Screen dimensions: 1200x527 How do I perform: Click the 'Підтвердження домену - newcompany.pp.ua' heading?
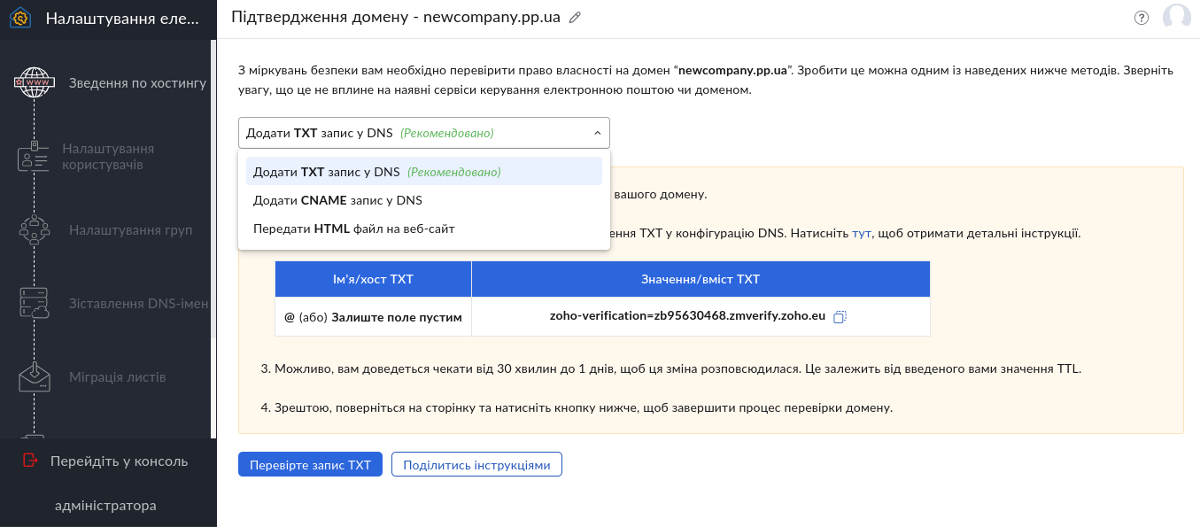[395, 17]
